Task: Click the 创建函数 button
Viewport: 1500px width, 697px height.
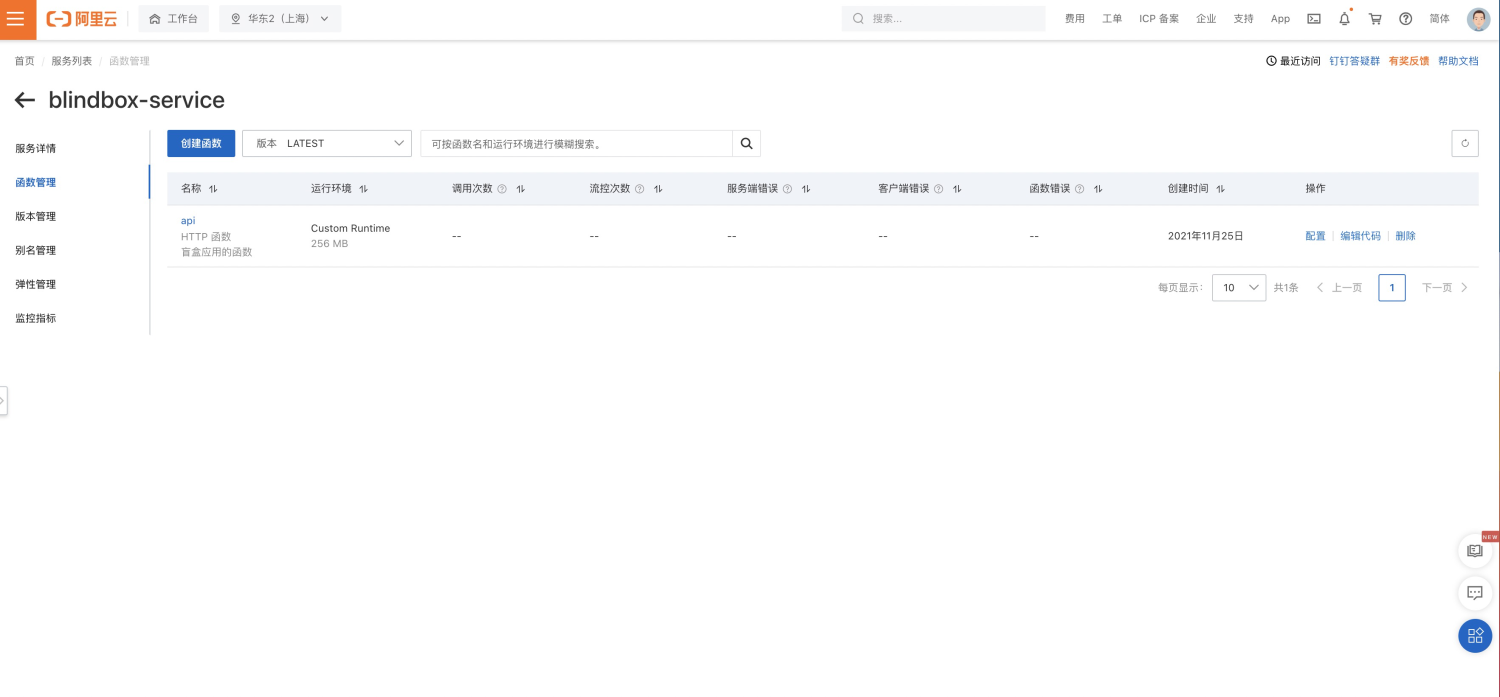Action: 201,143
